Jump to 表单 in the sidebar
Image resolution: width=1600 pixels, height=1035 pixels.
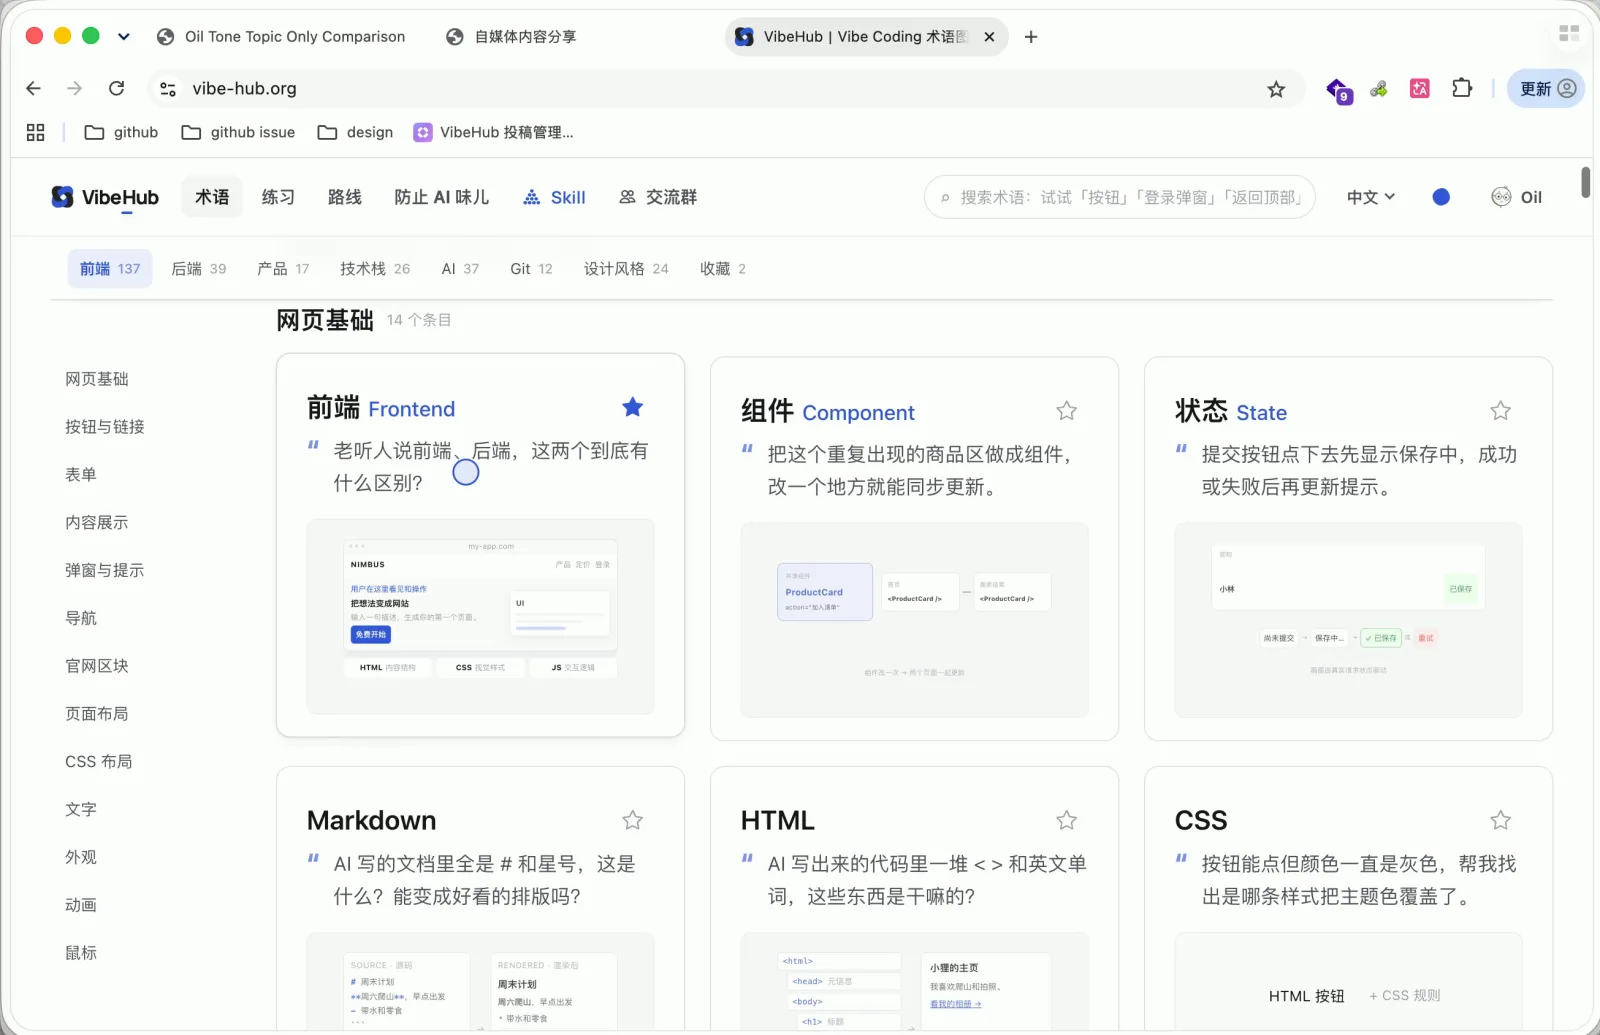click(x=81, y=475)
